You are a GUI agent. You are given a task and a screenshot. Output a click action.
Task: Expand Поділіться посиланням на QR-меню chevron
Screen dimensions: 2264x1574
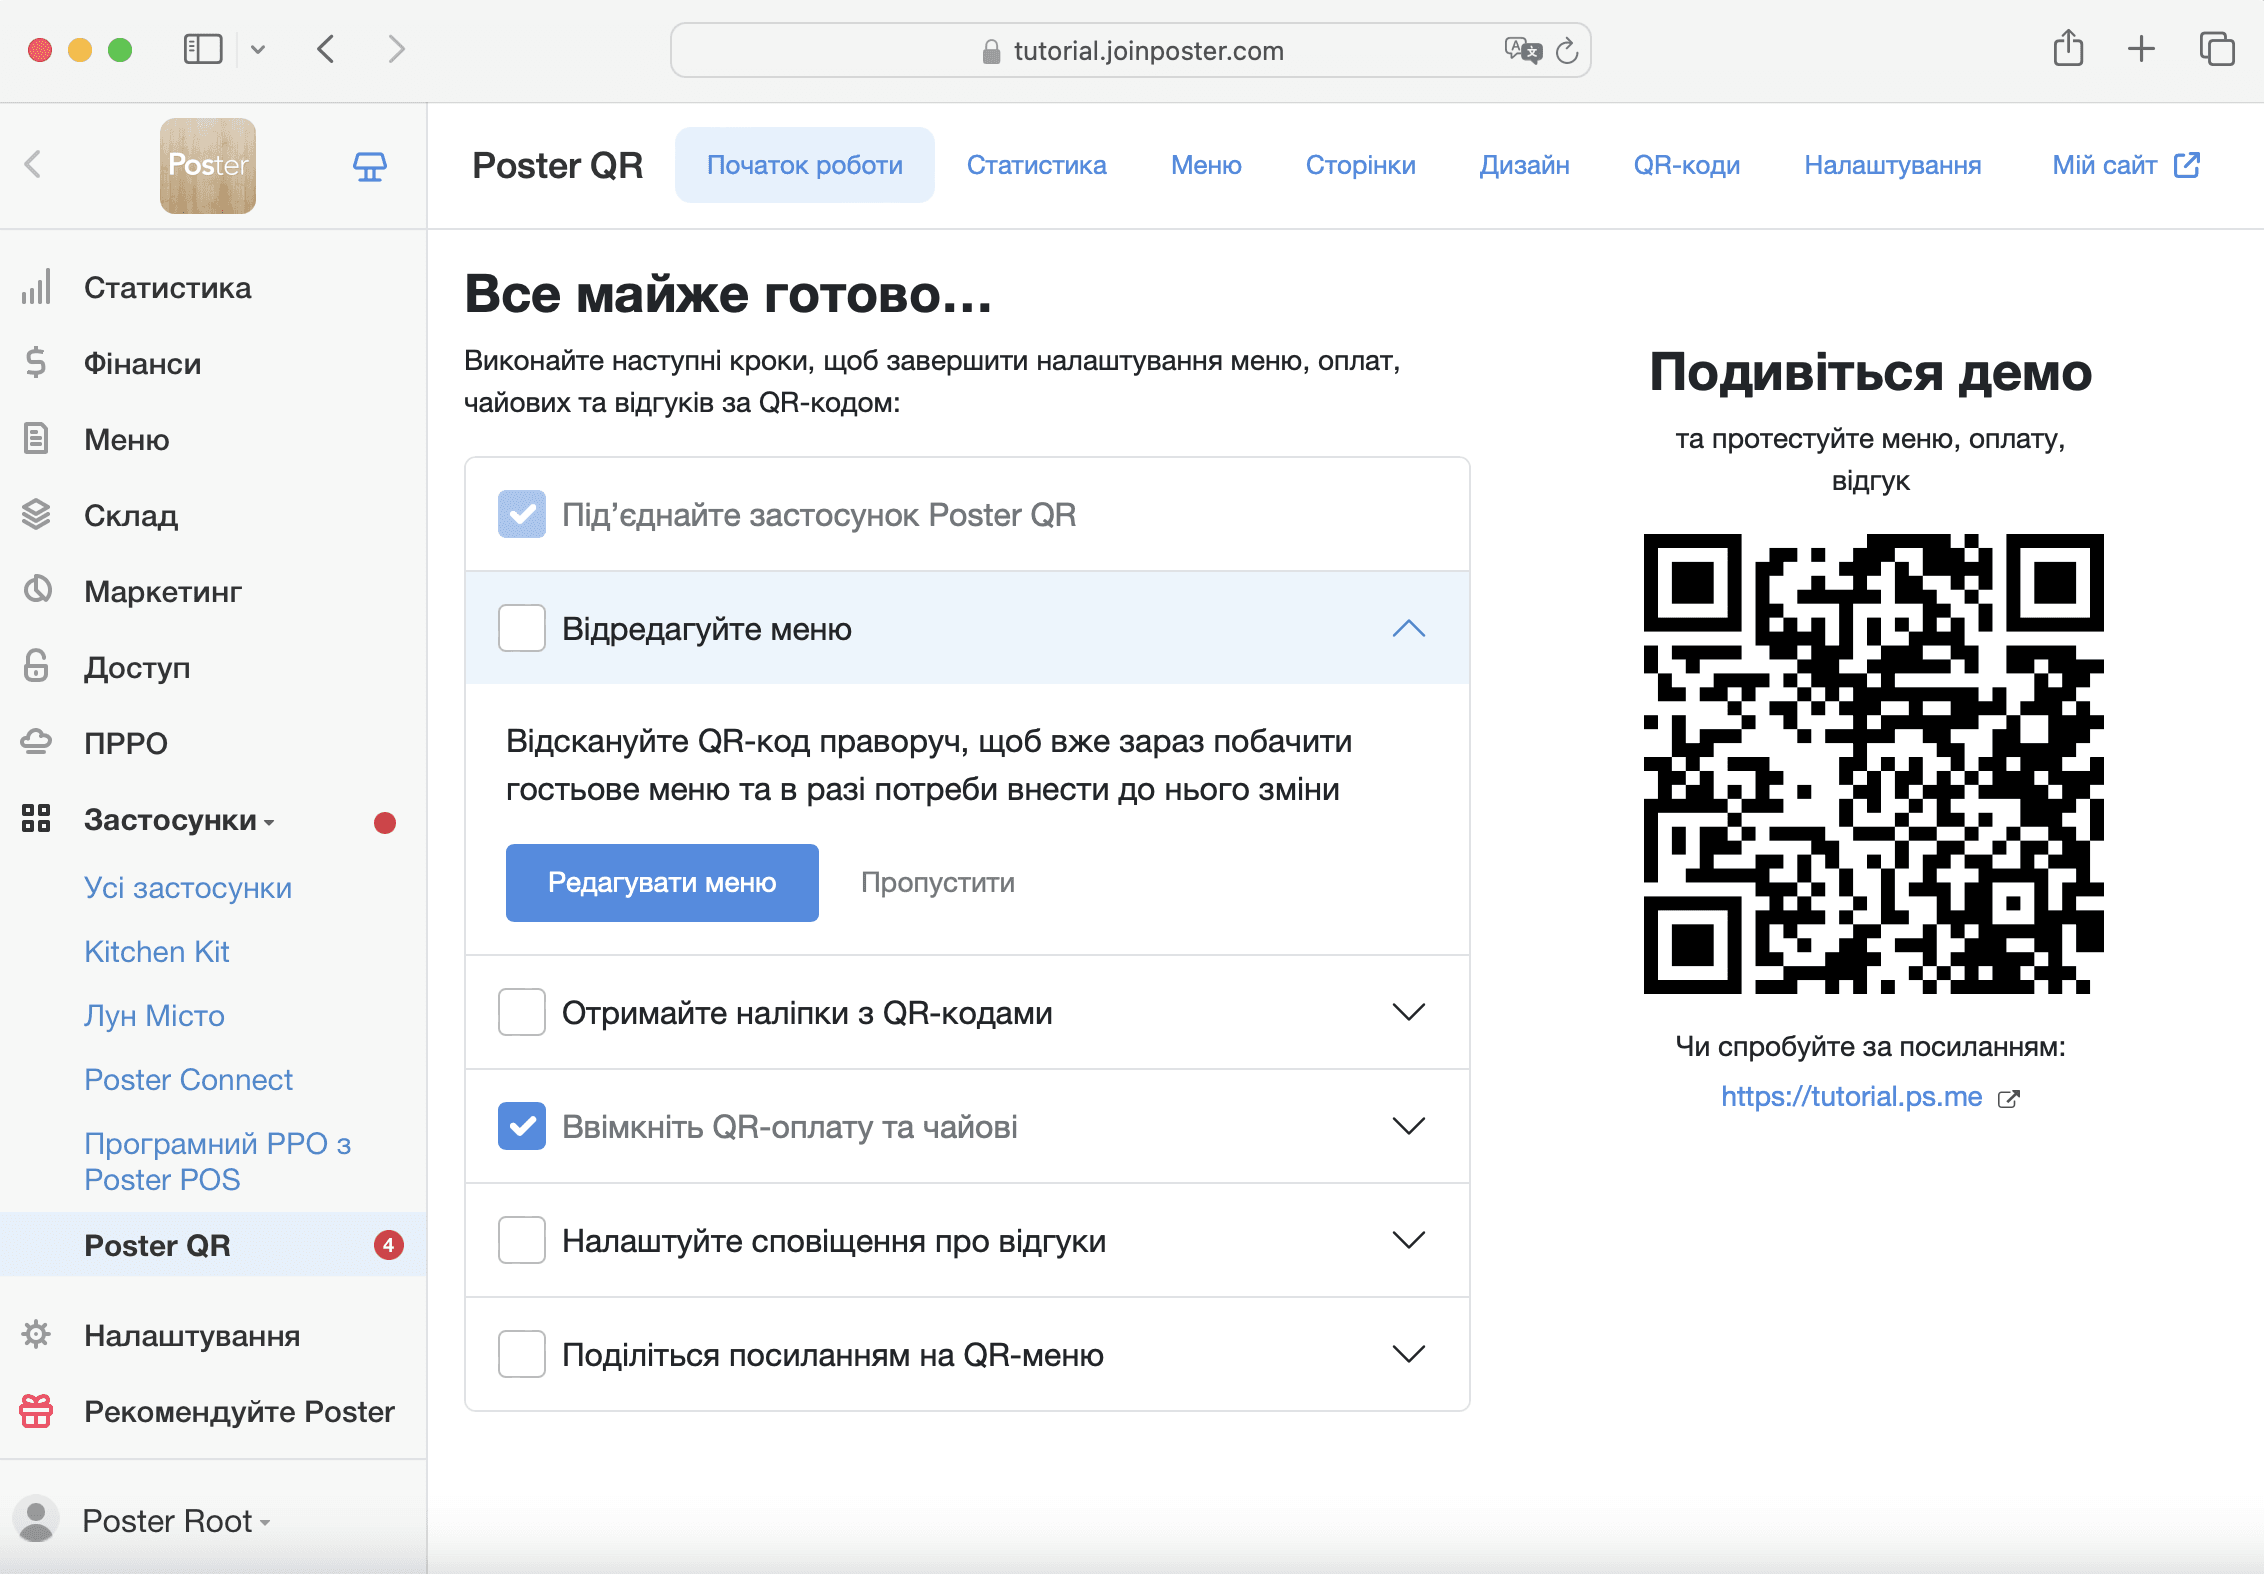(1409, 1354)
